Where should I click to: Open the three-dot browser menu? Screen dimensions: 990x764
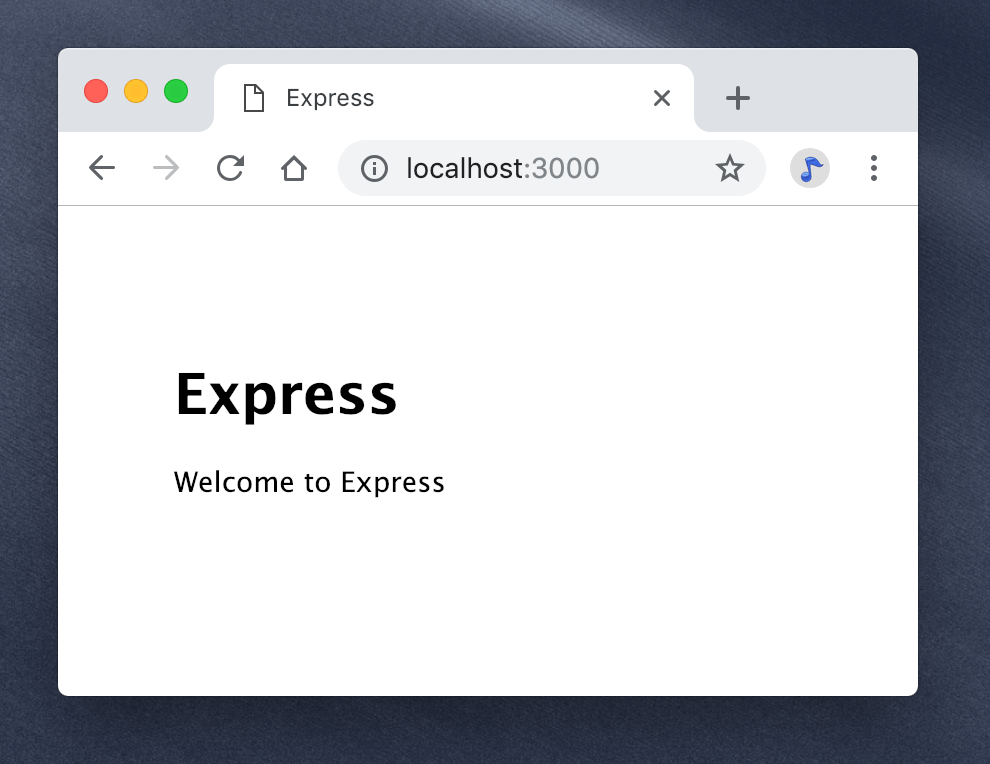pos(873,168)
